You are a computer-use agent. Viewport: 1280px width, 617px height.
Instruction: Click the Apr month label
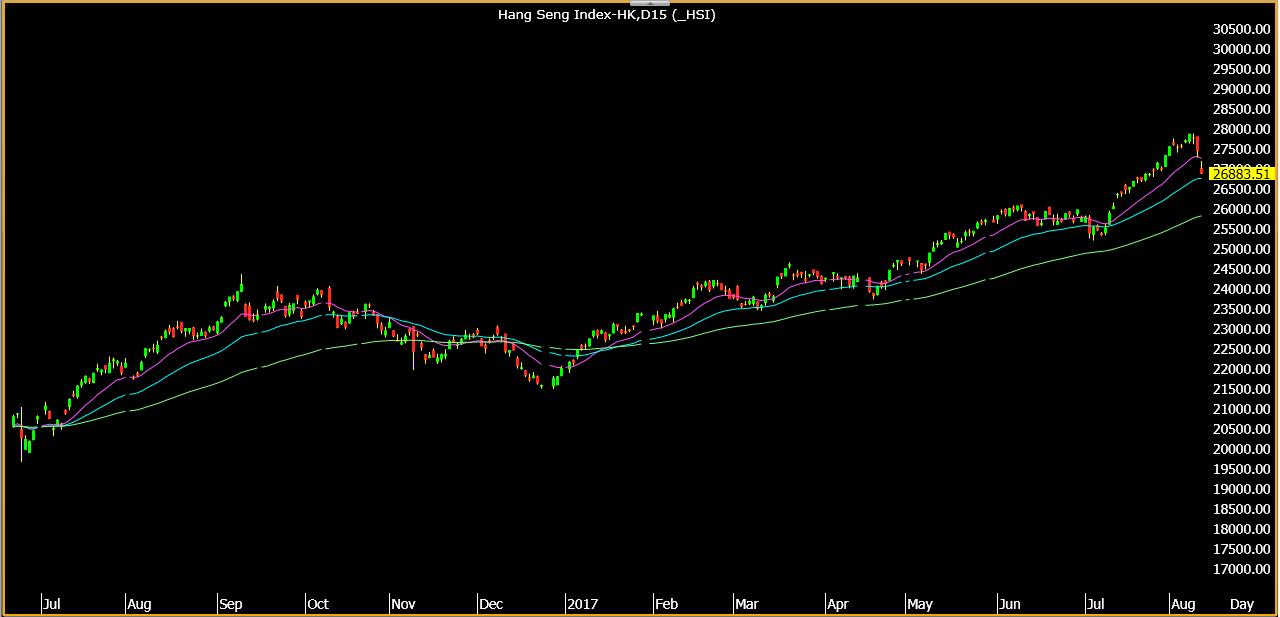(x=838, y=604)
